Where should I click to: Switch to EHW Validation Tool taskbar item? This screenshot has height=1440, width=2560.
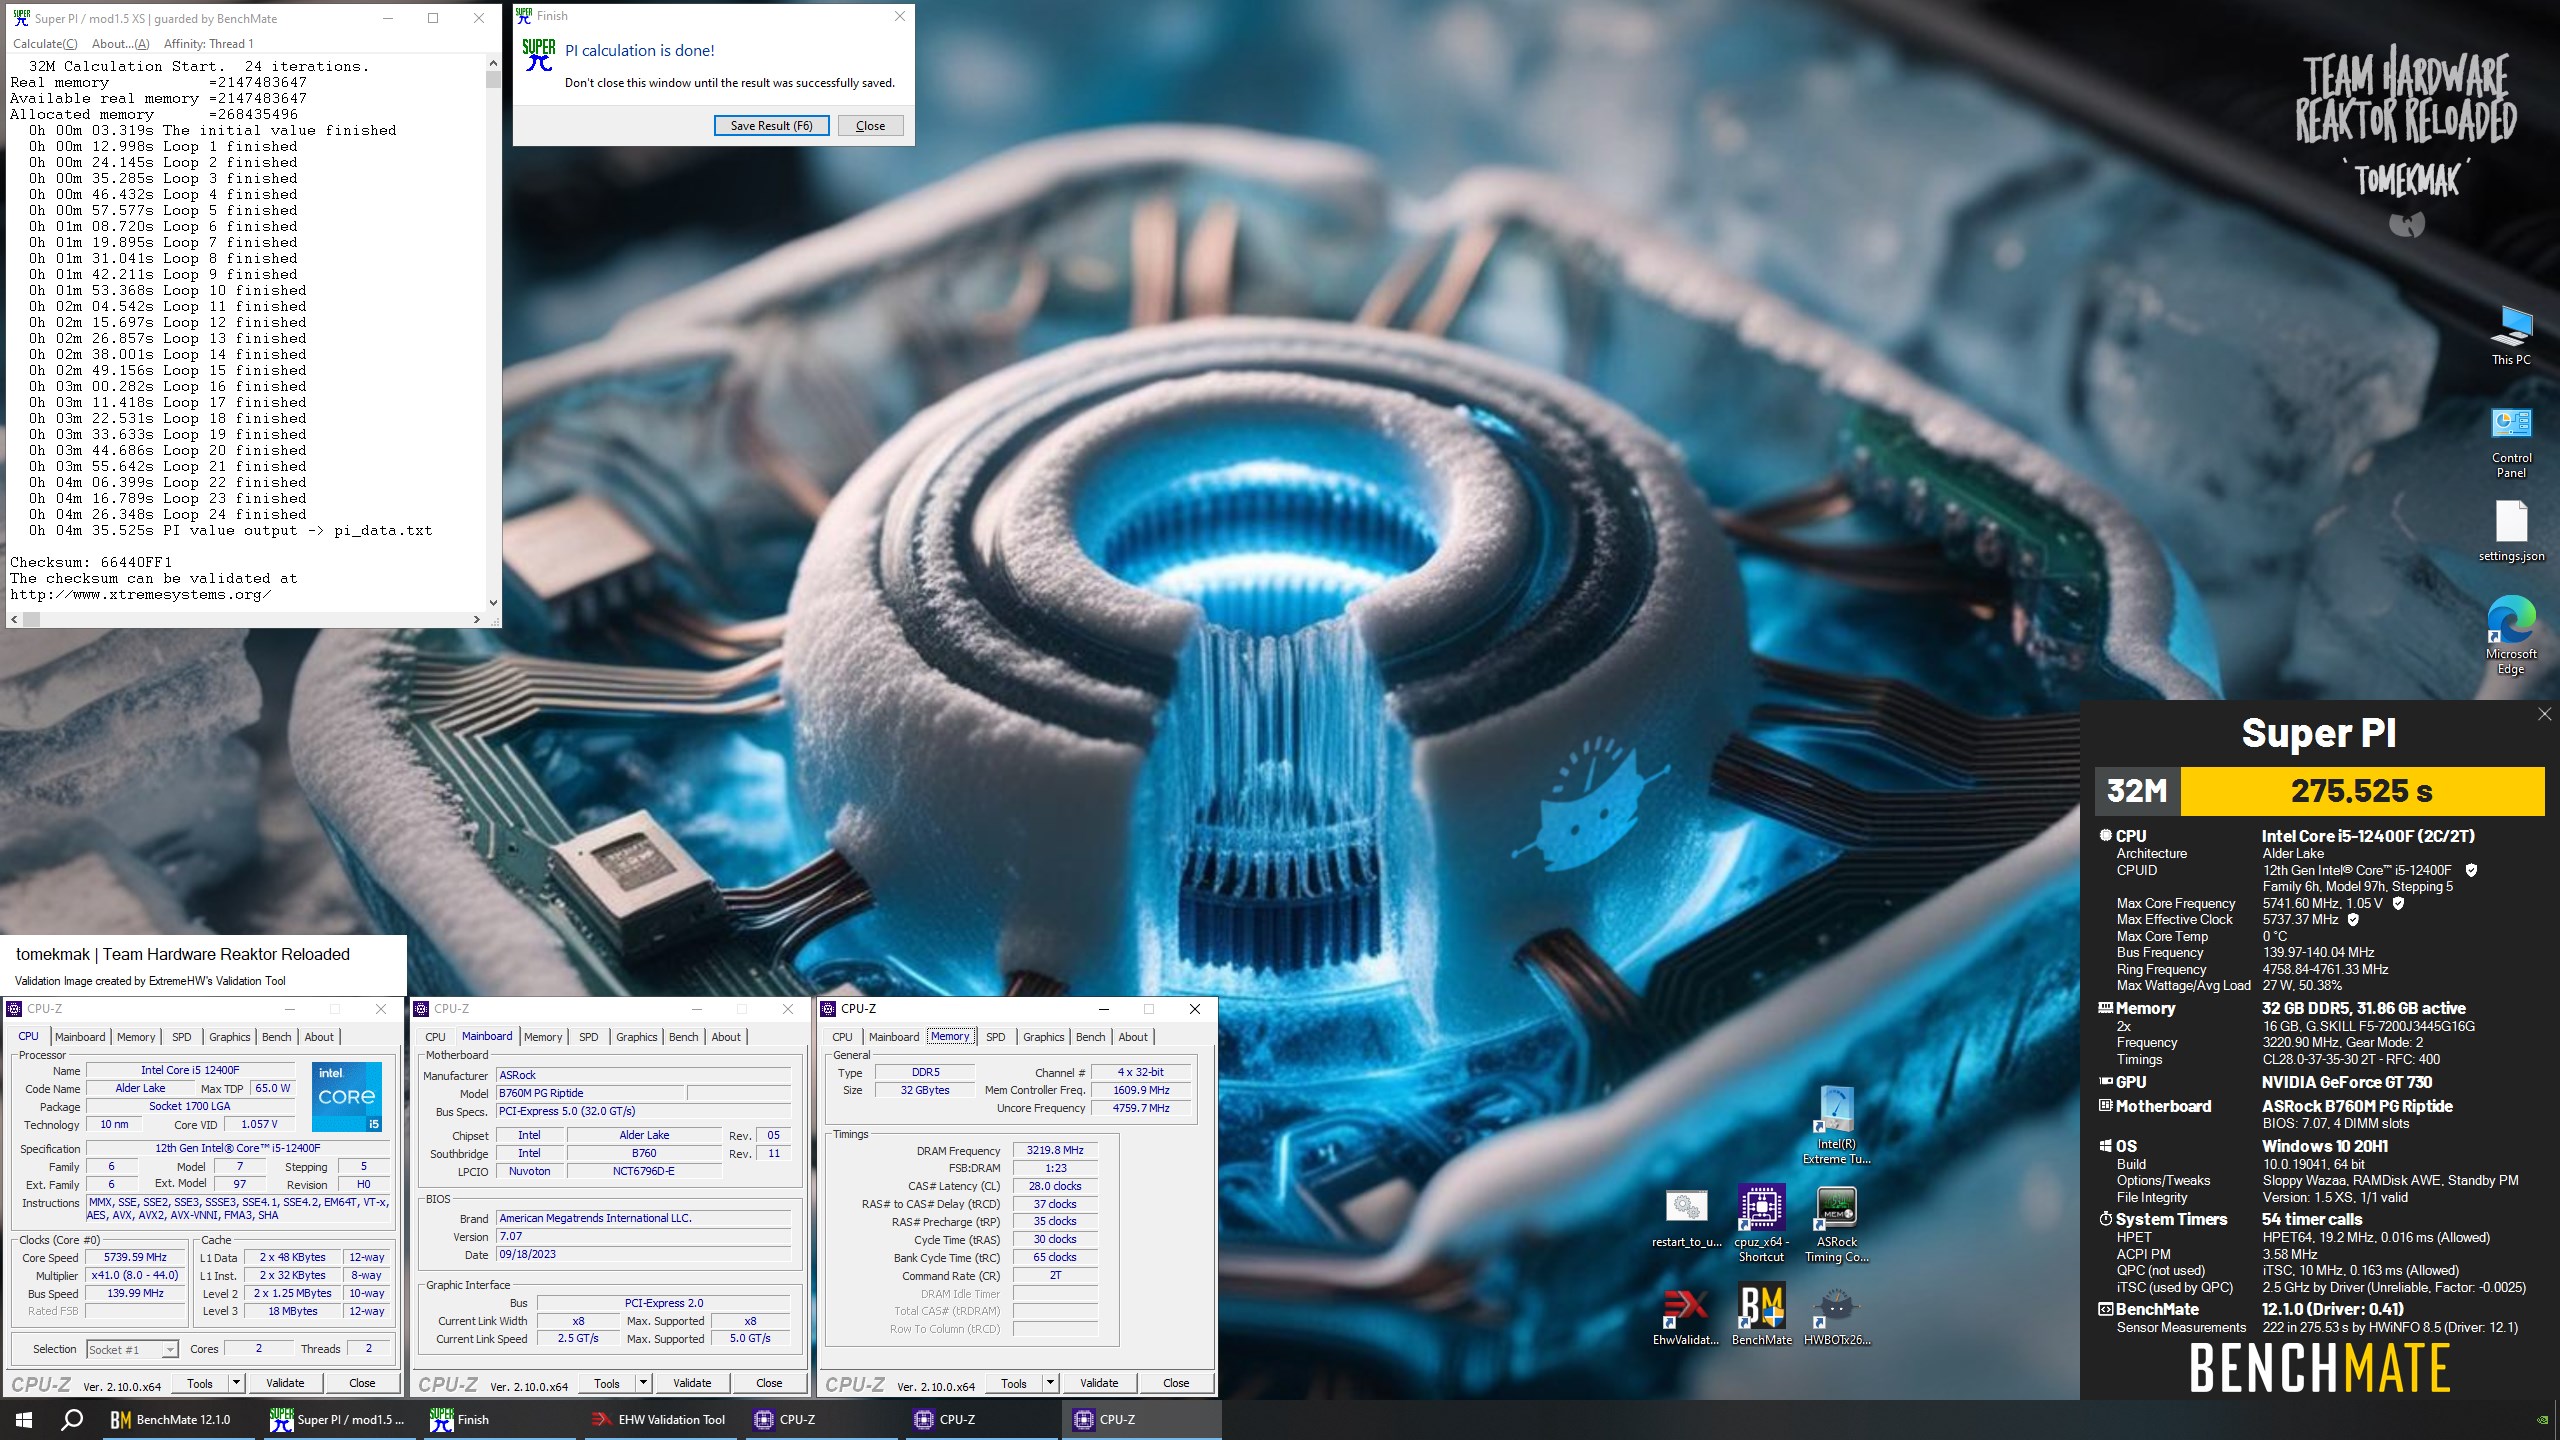pyautogui.click(x=658, y=1419)
